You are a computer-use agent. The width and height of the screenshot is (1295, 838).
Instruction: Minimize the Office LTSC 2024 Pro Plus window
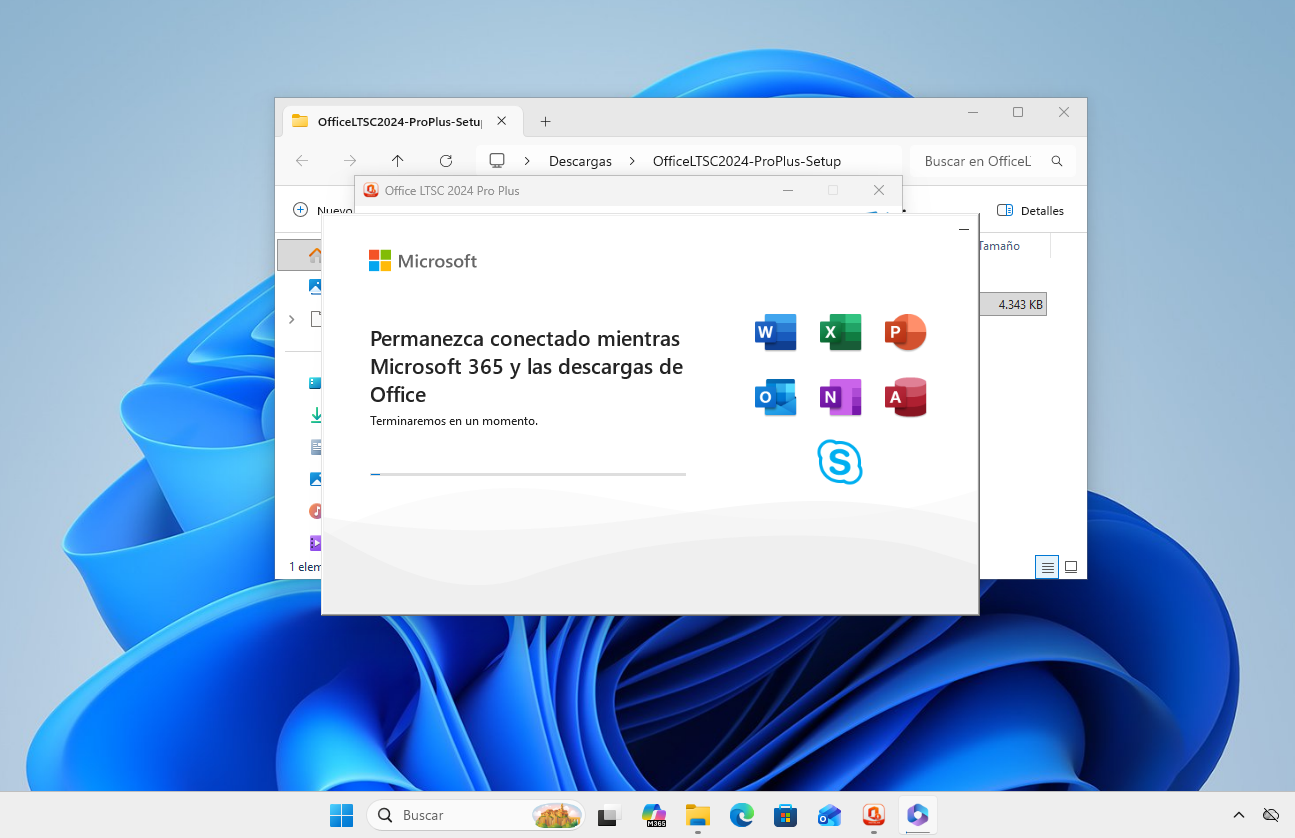pyautogui.click(x=788, y=190)
